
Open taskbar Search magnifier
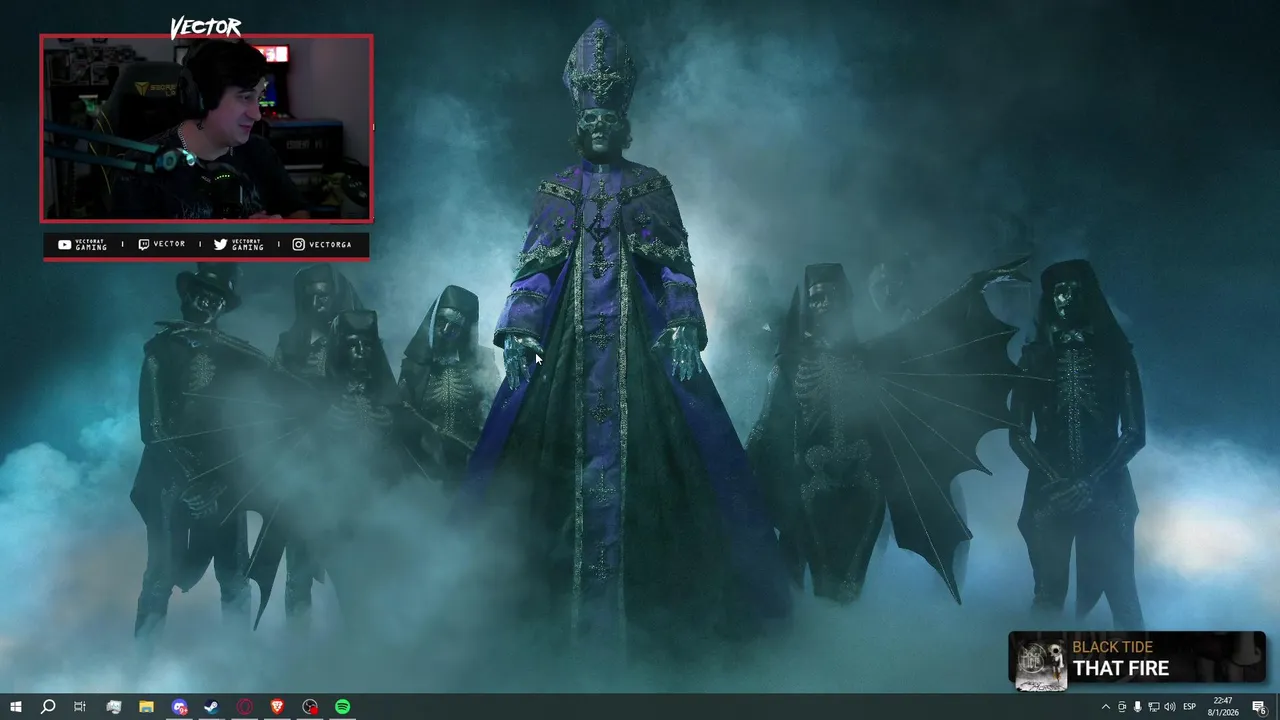click(x=47, y=707)
